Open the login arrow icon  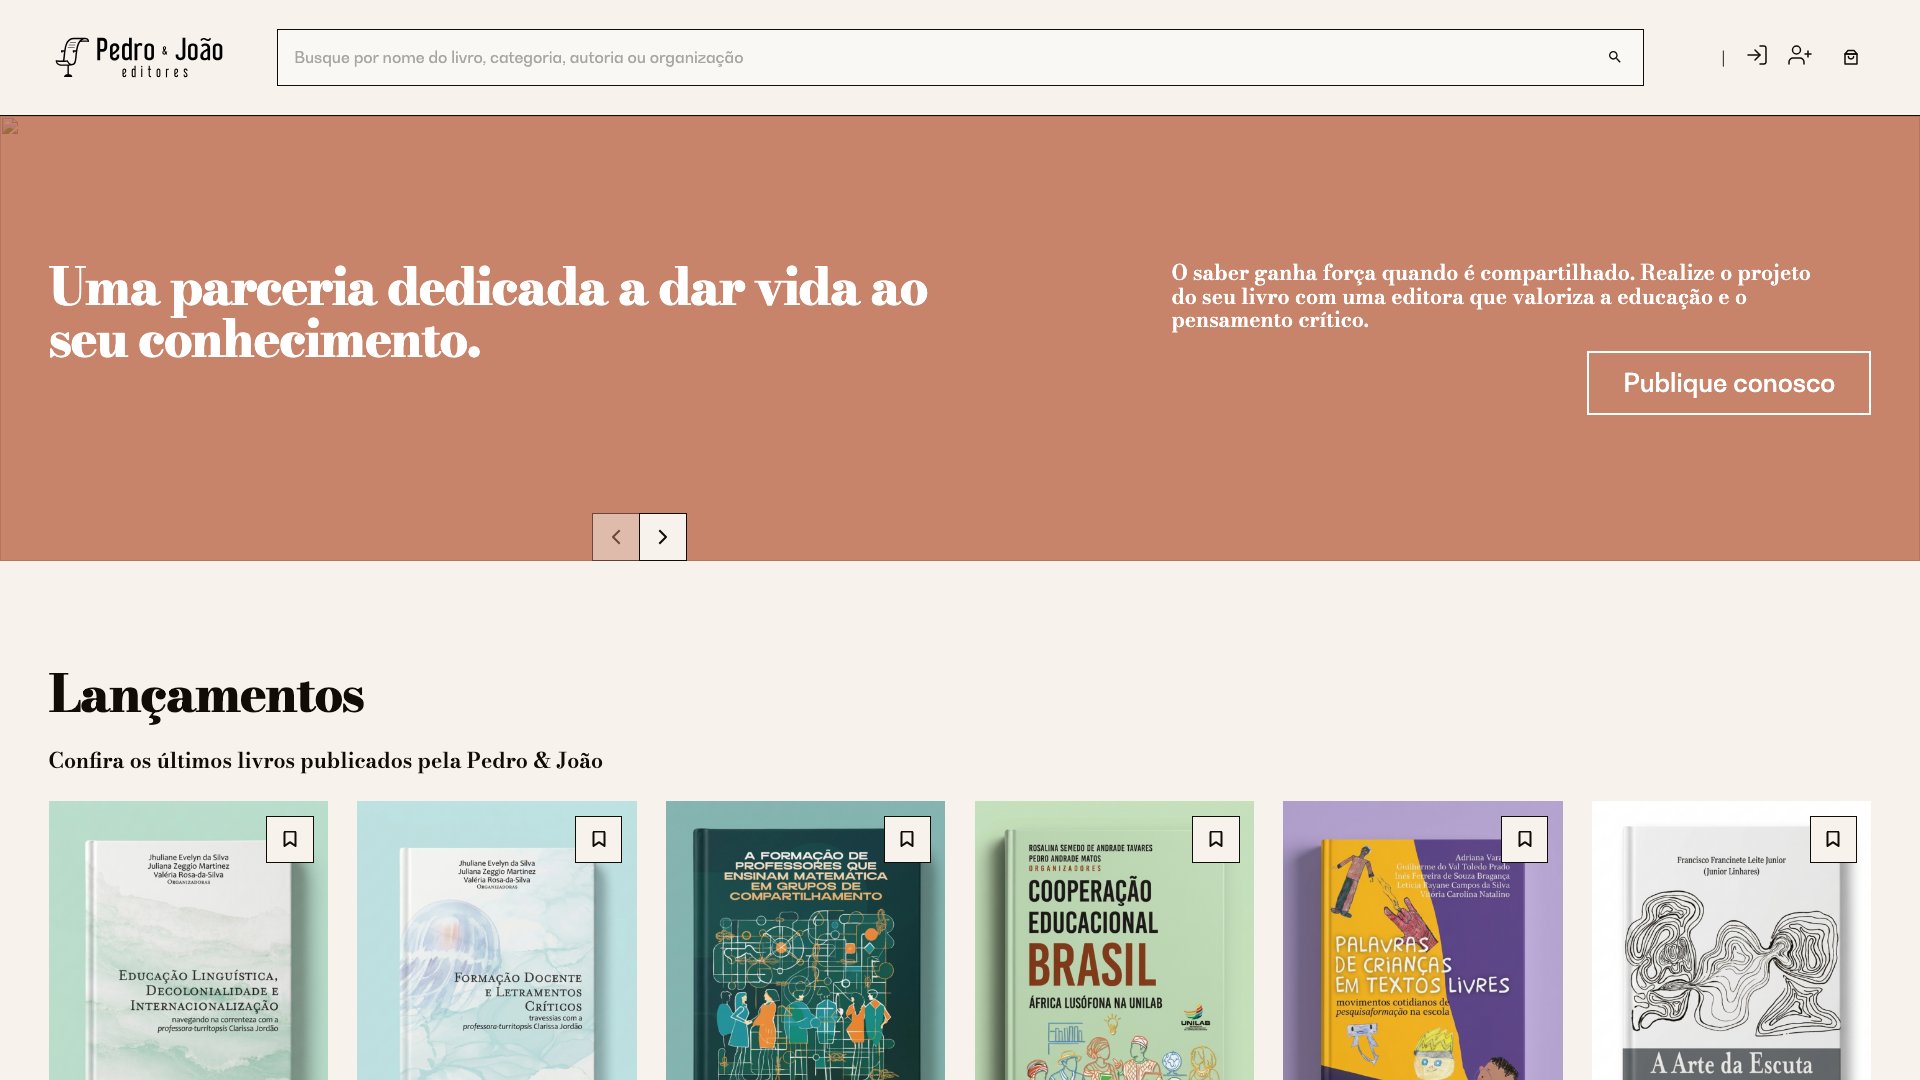(x=1757, y=55)
